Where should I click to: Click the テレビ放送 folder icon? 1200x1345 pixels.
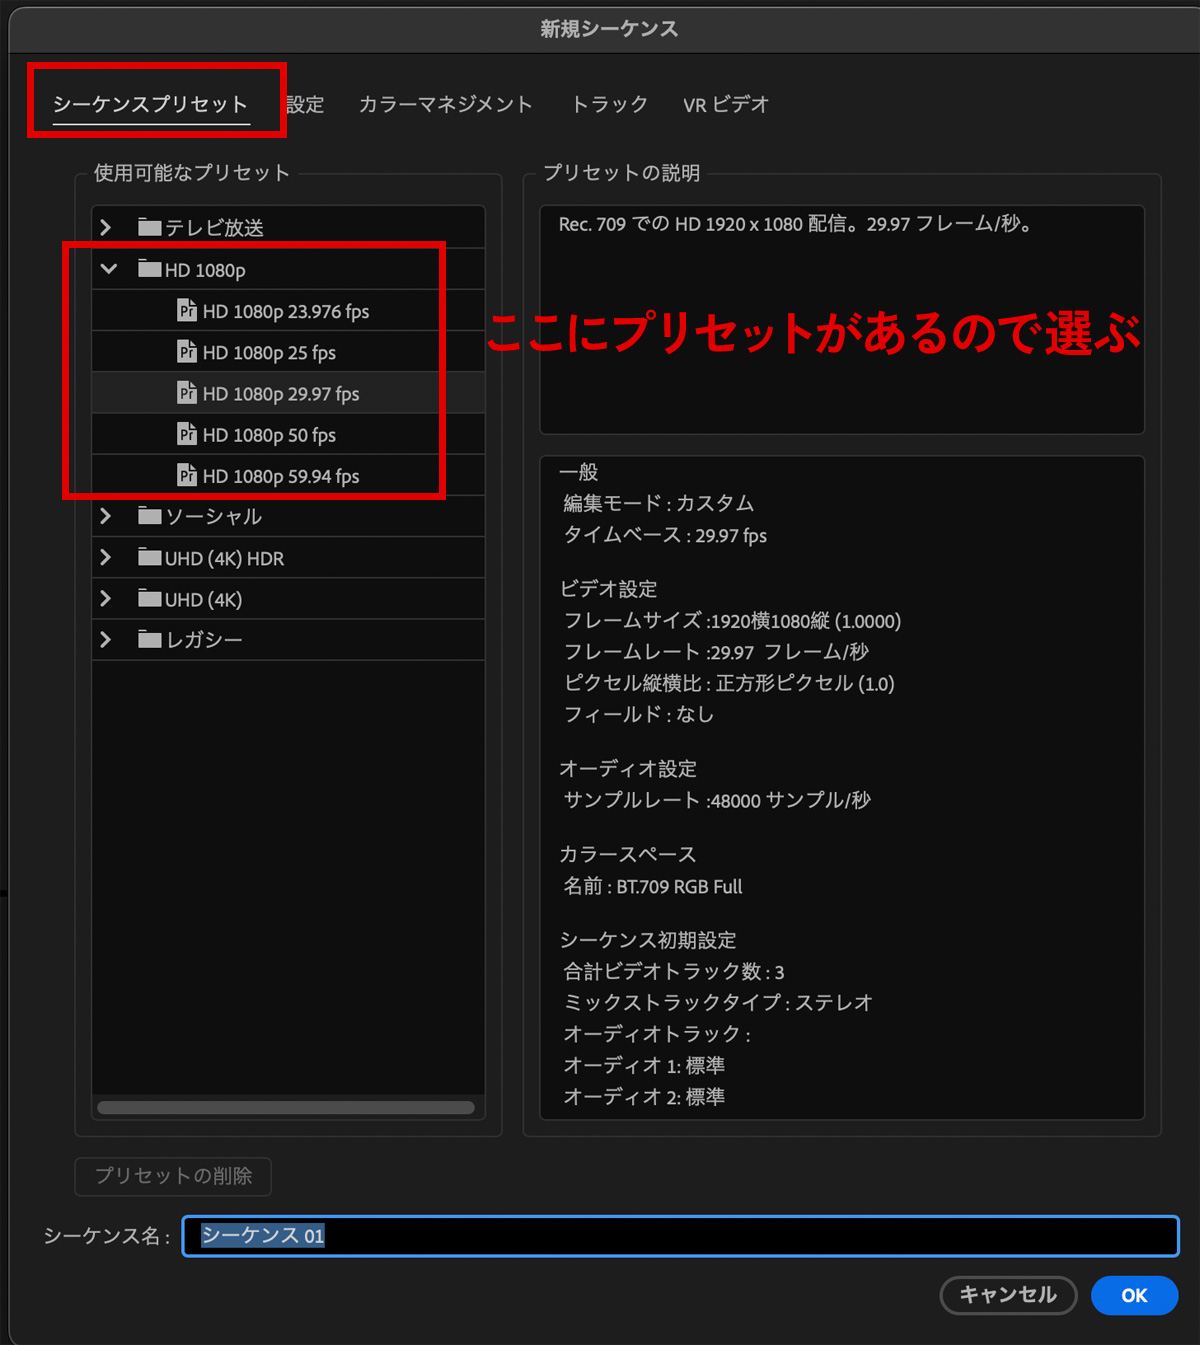point(150,227)
